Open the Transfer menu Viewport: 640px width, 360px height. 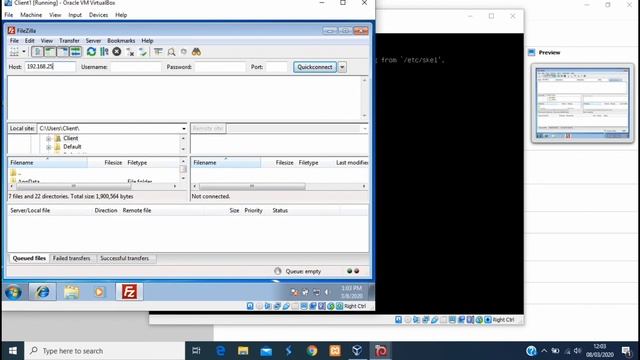pyautogui.click(x=69, y=41)
